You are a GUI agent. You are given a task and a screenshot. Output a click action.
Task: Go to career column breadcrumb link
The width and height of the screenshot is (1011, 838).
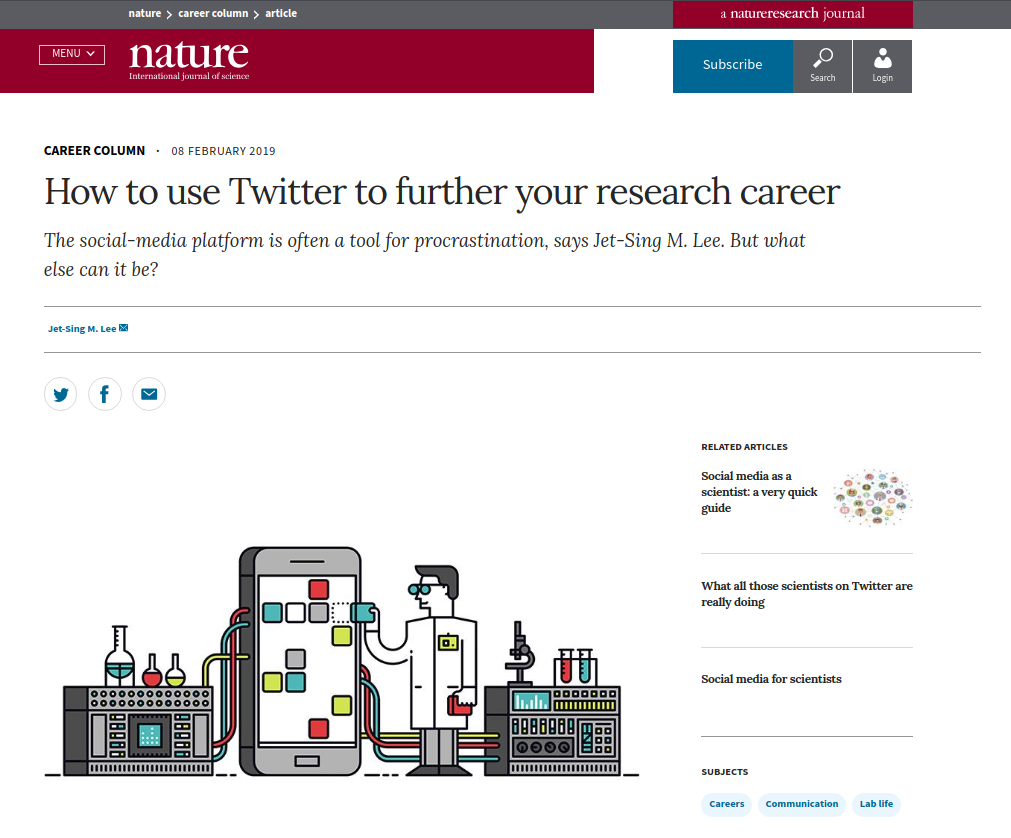pyautogui.click(x=213, y=13)
